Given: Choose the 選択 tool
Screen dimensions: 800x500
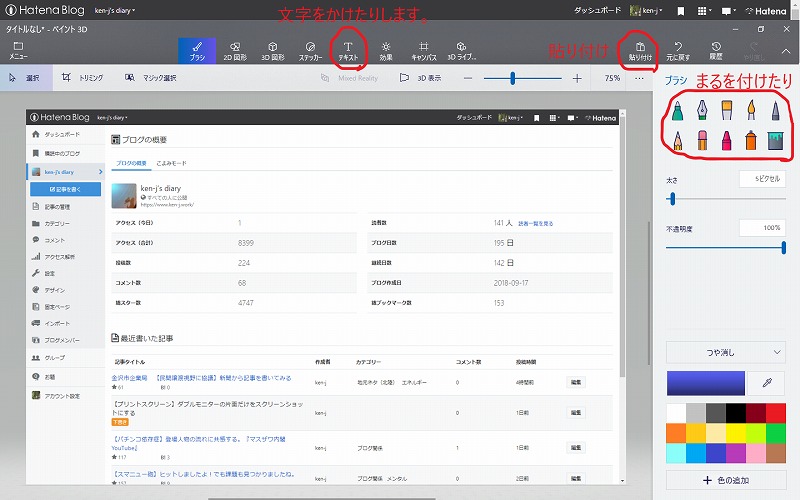Looking at the screenshot, I should 26,78.
